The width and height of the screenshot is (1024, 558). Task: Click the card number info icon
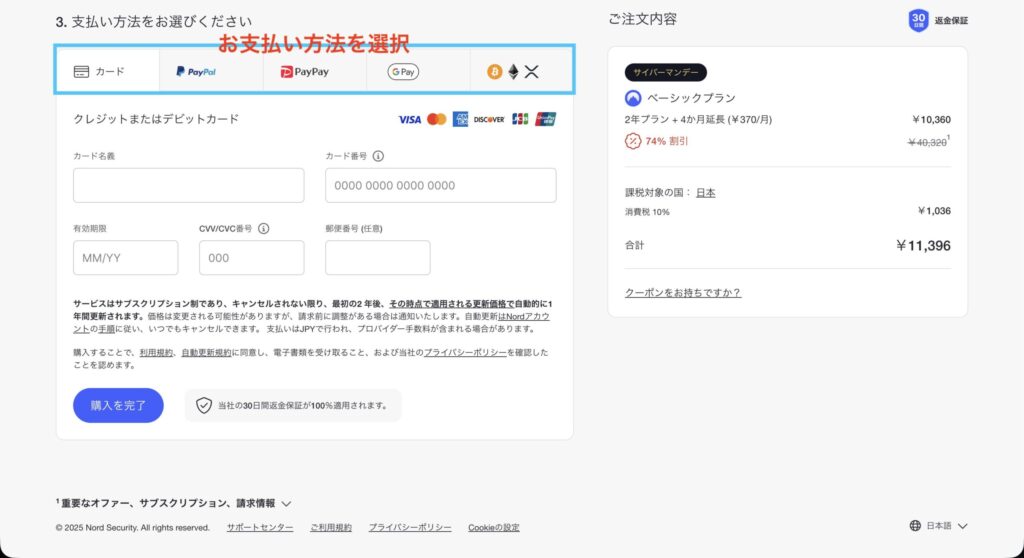click(378, 156)
